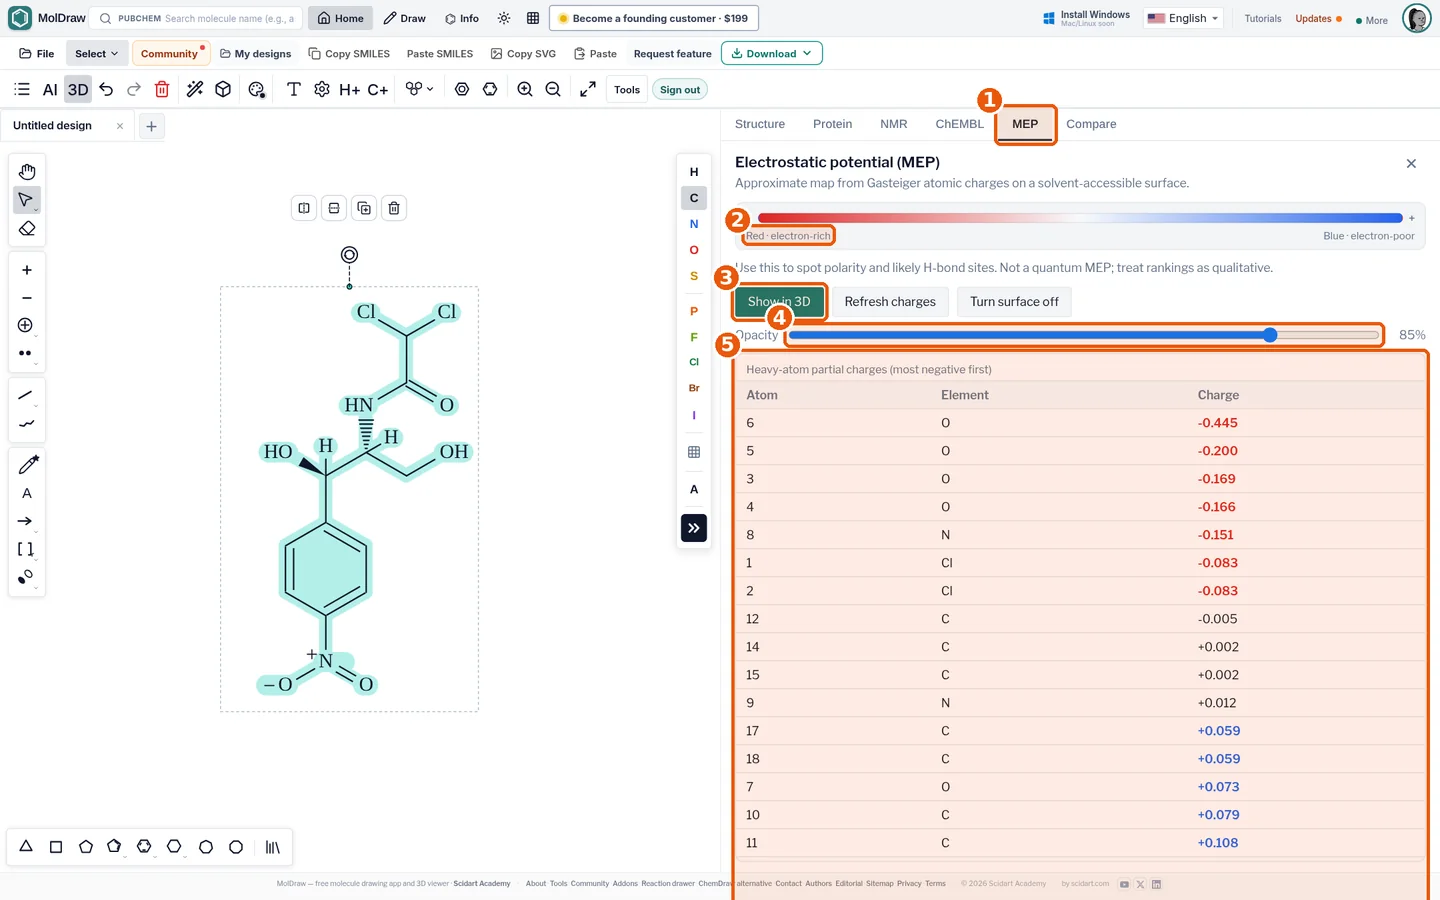
Task: Click the zoom in magnifier icon
Action: tap(525, 90)
